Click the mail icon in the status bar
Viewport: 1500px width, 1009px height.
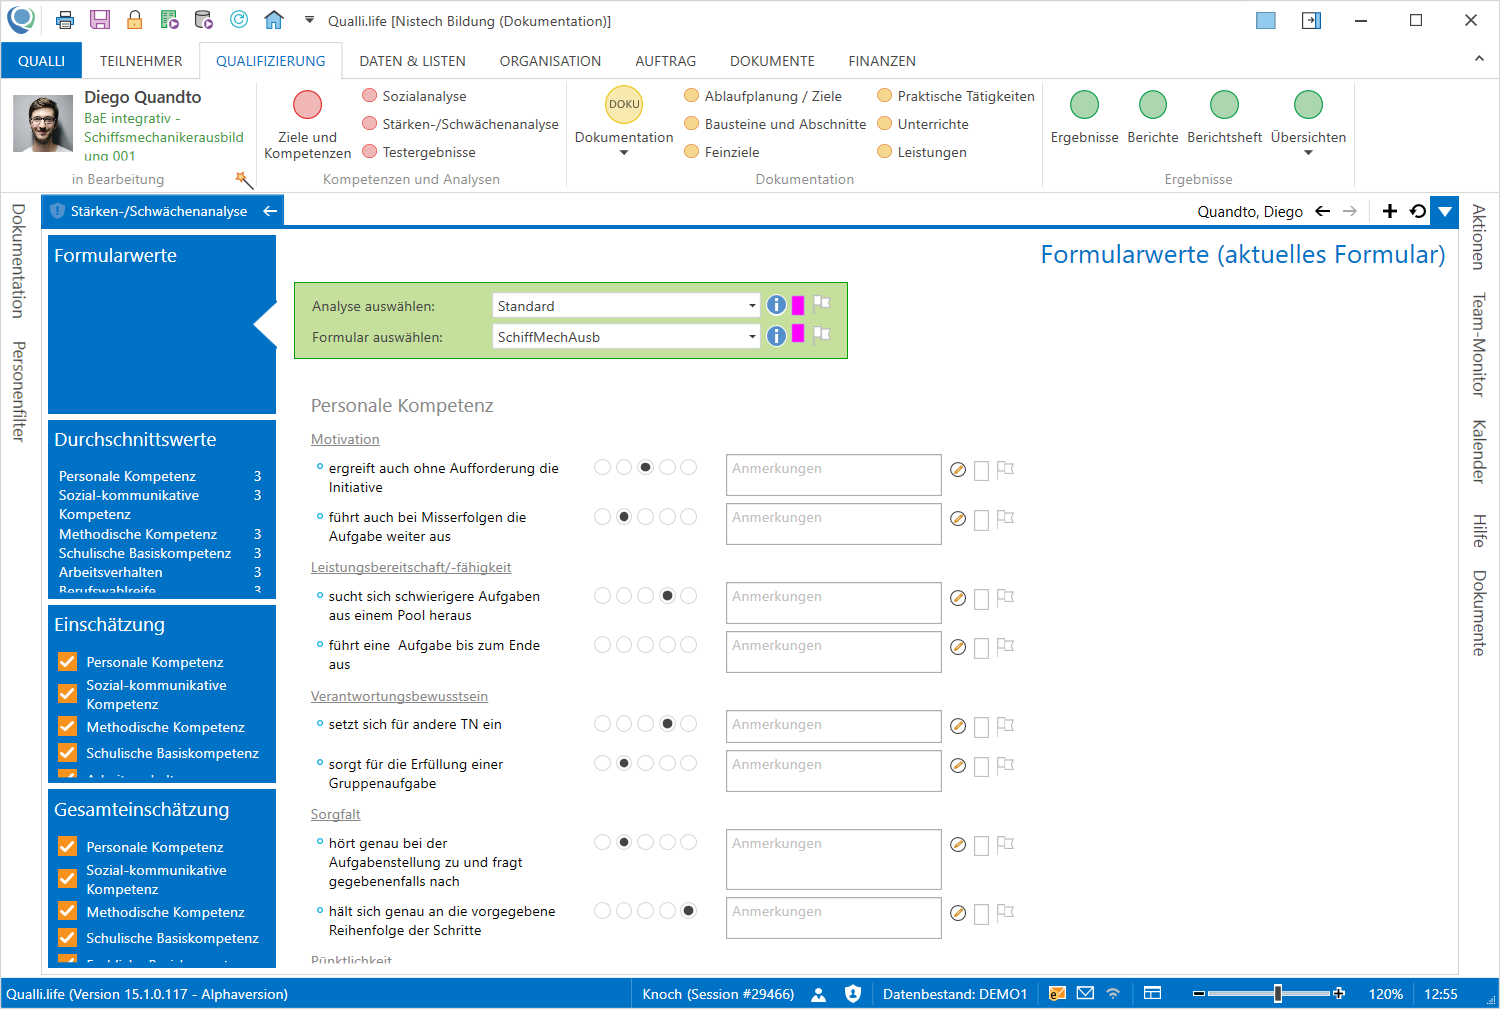coord(1085,994)
